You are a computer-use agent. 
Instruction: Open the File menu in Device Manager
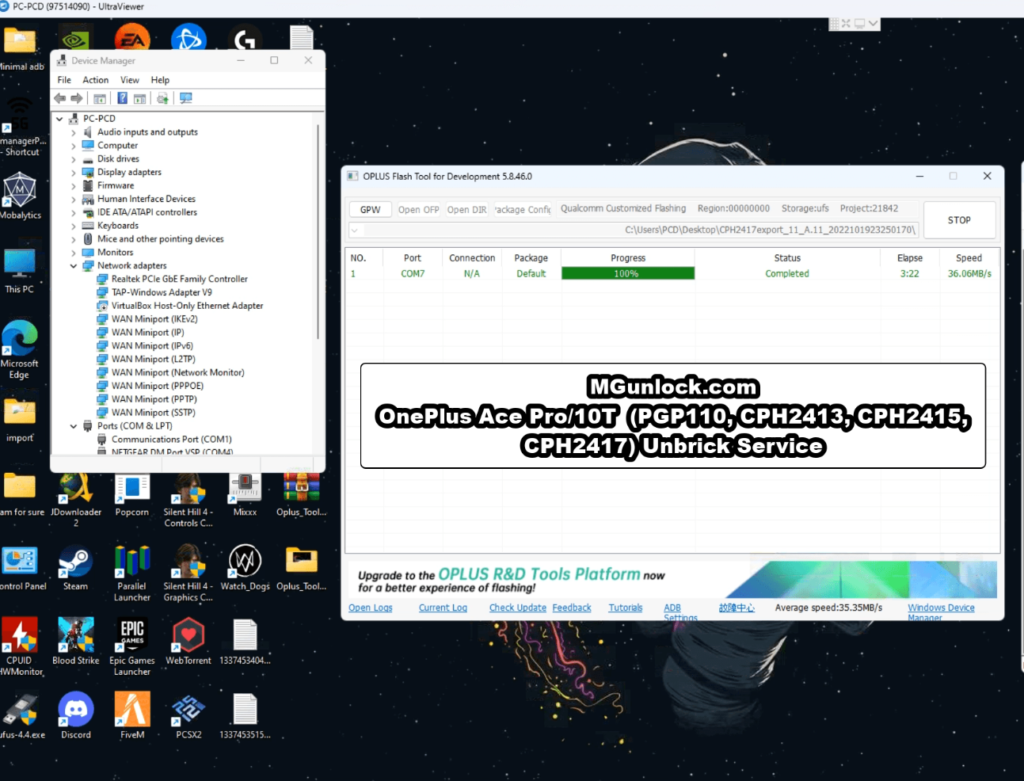click(64, 80)
